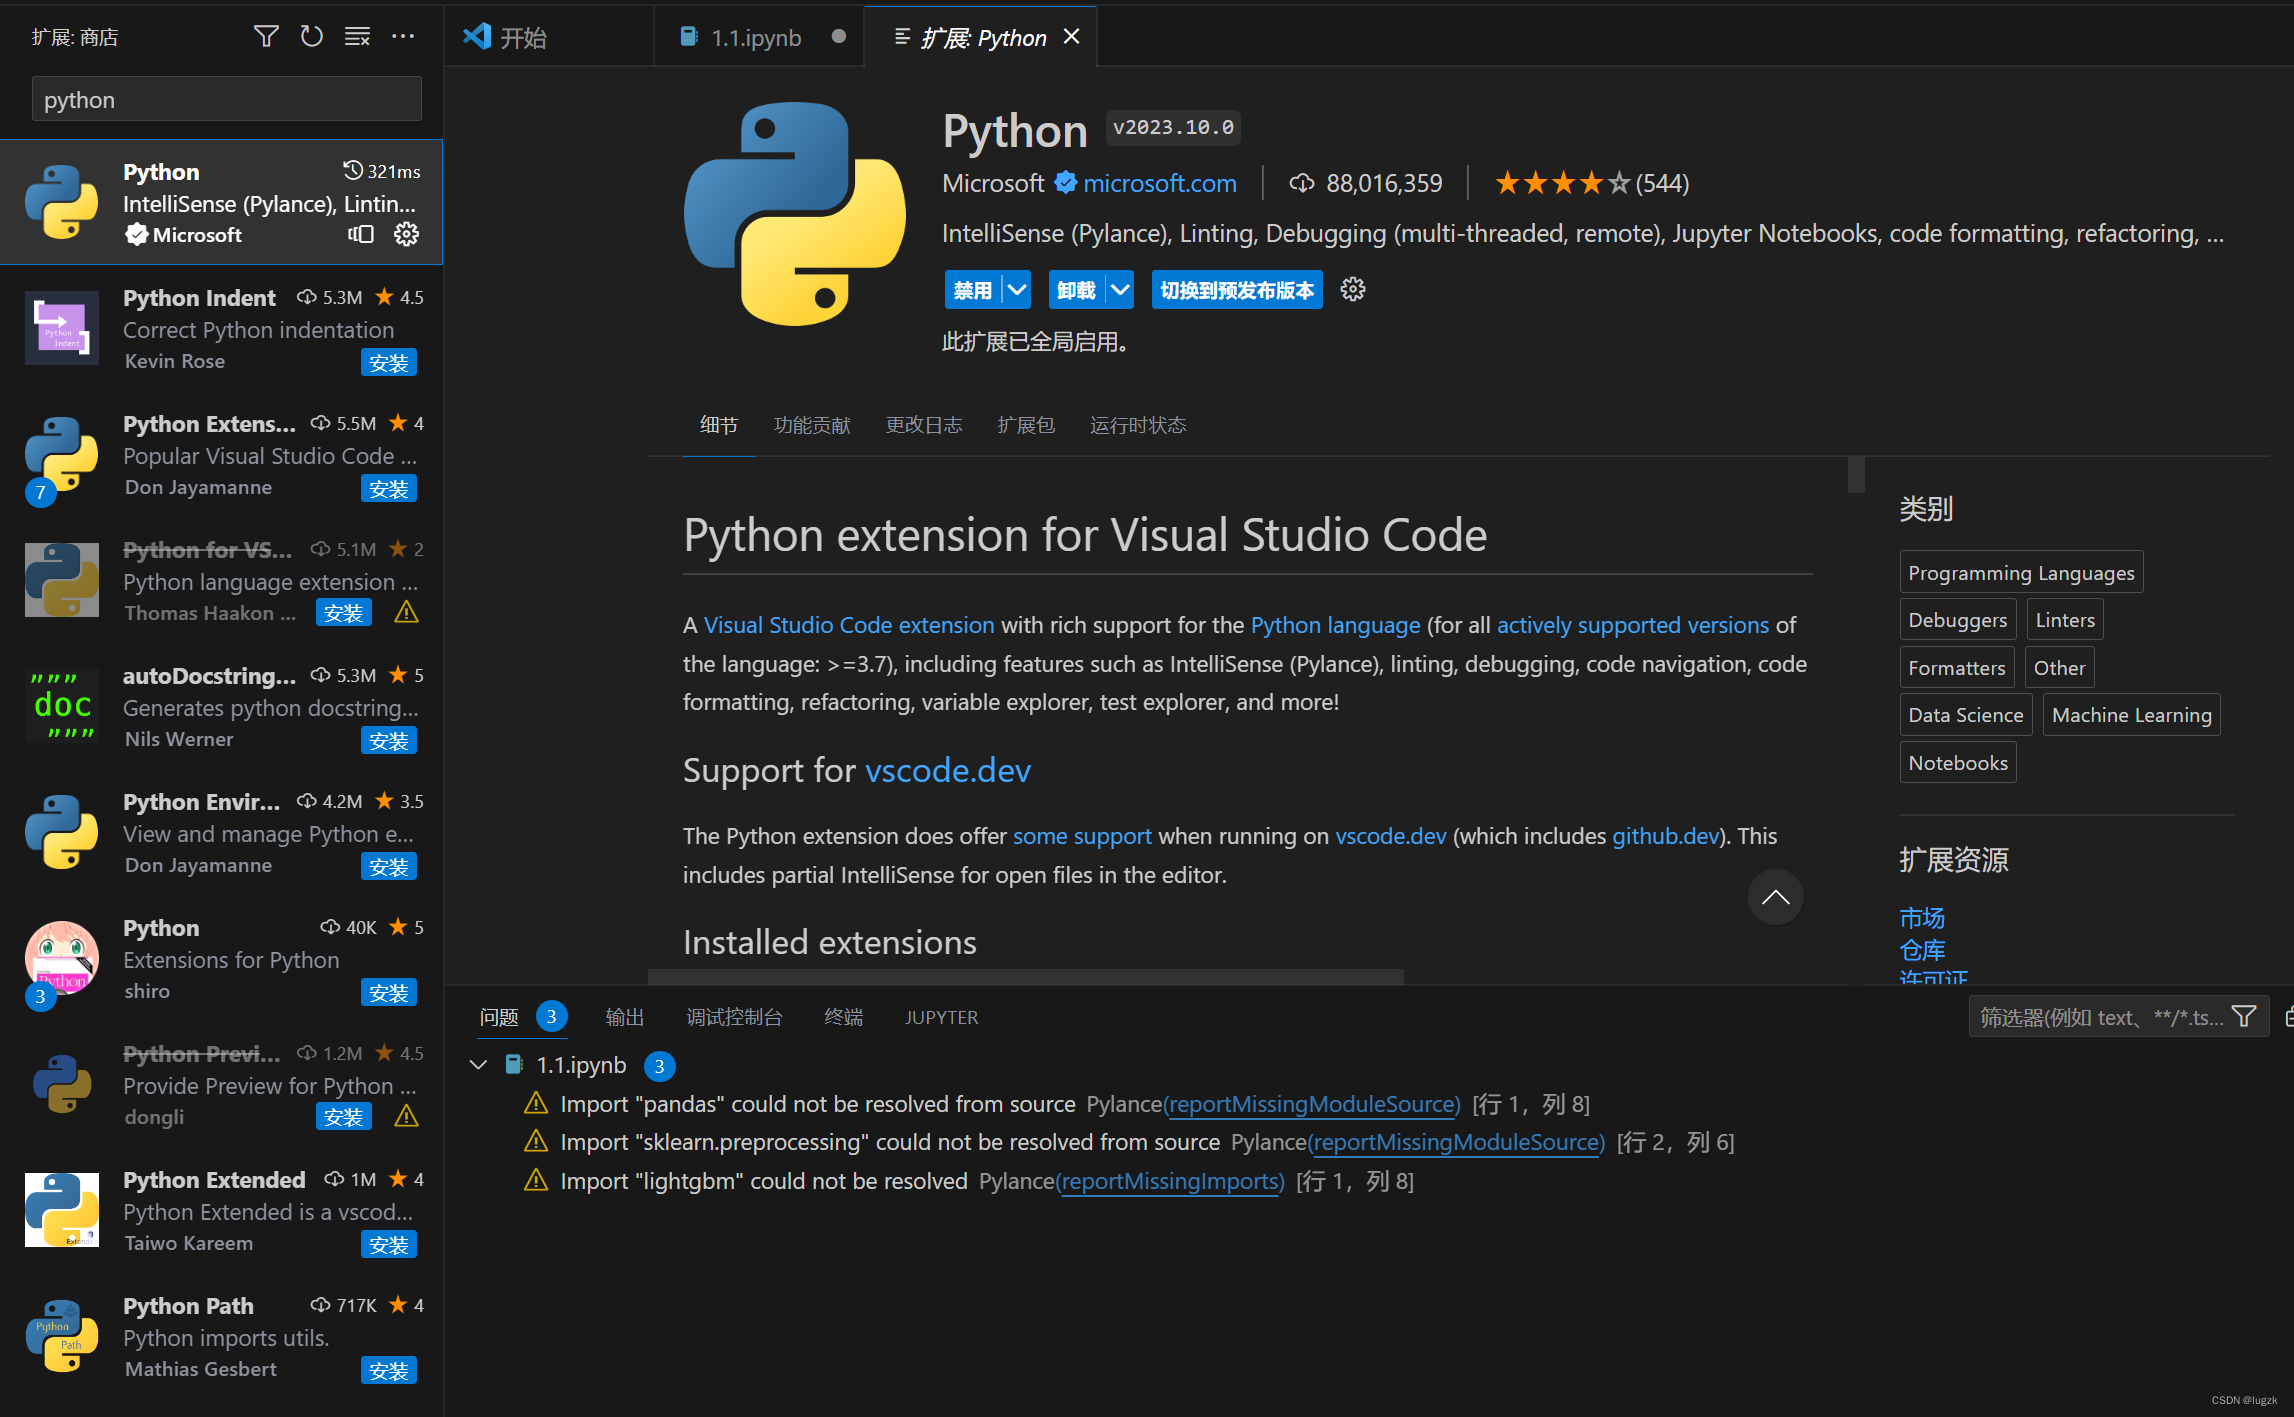Click the details page vertical scrollbar
The width and height of the screenshot is (2294, 1417).
[1856, 475]
